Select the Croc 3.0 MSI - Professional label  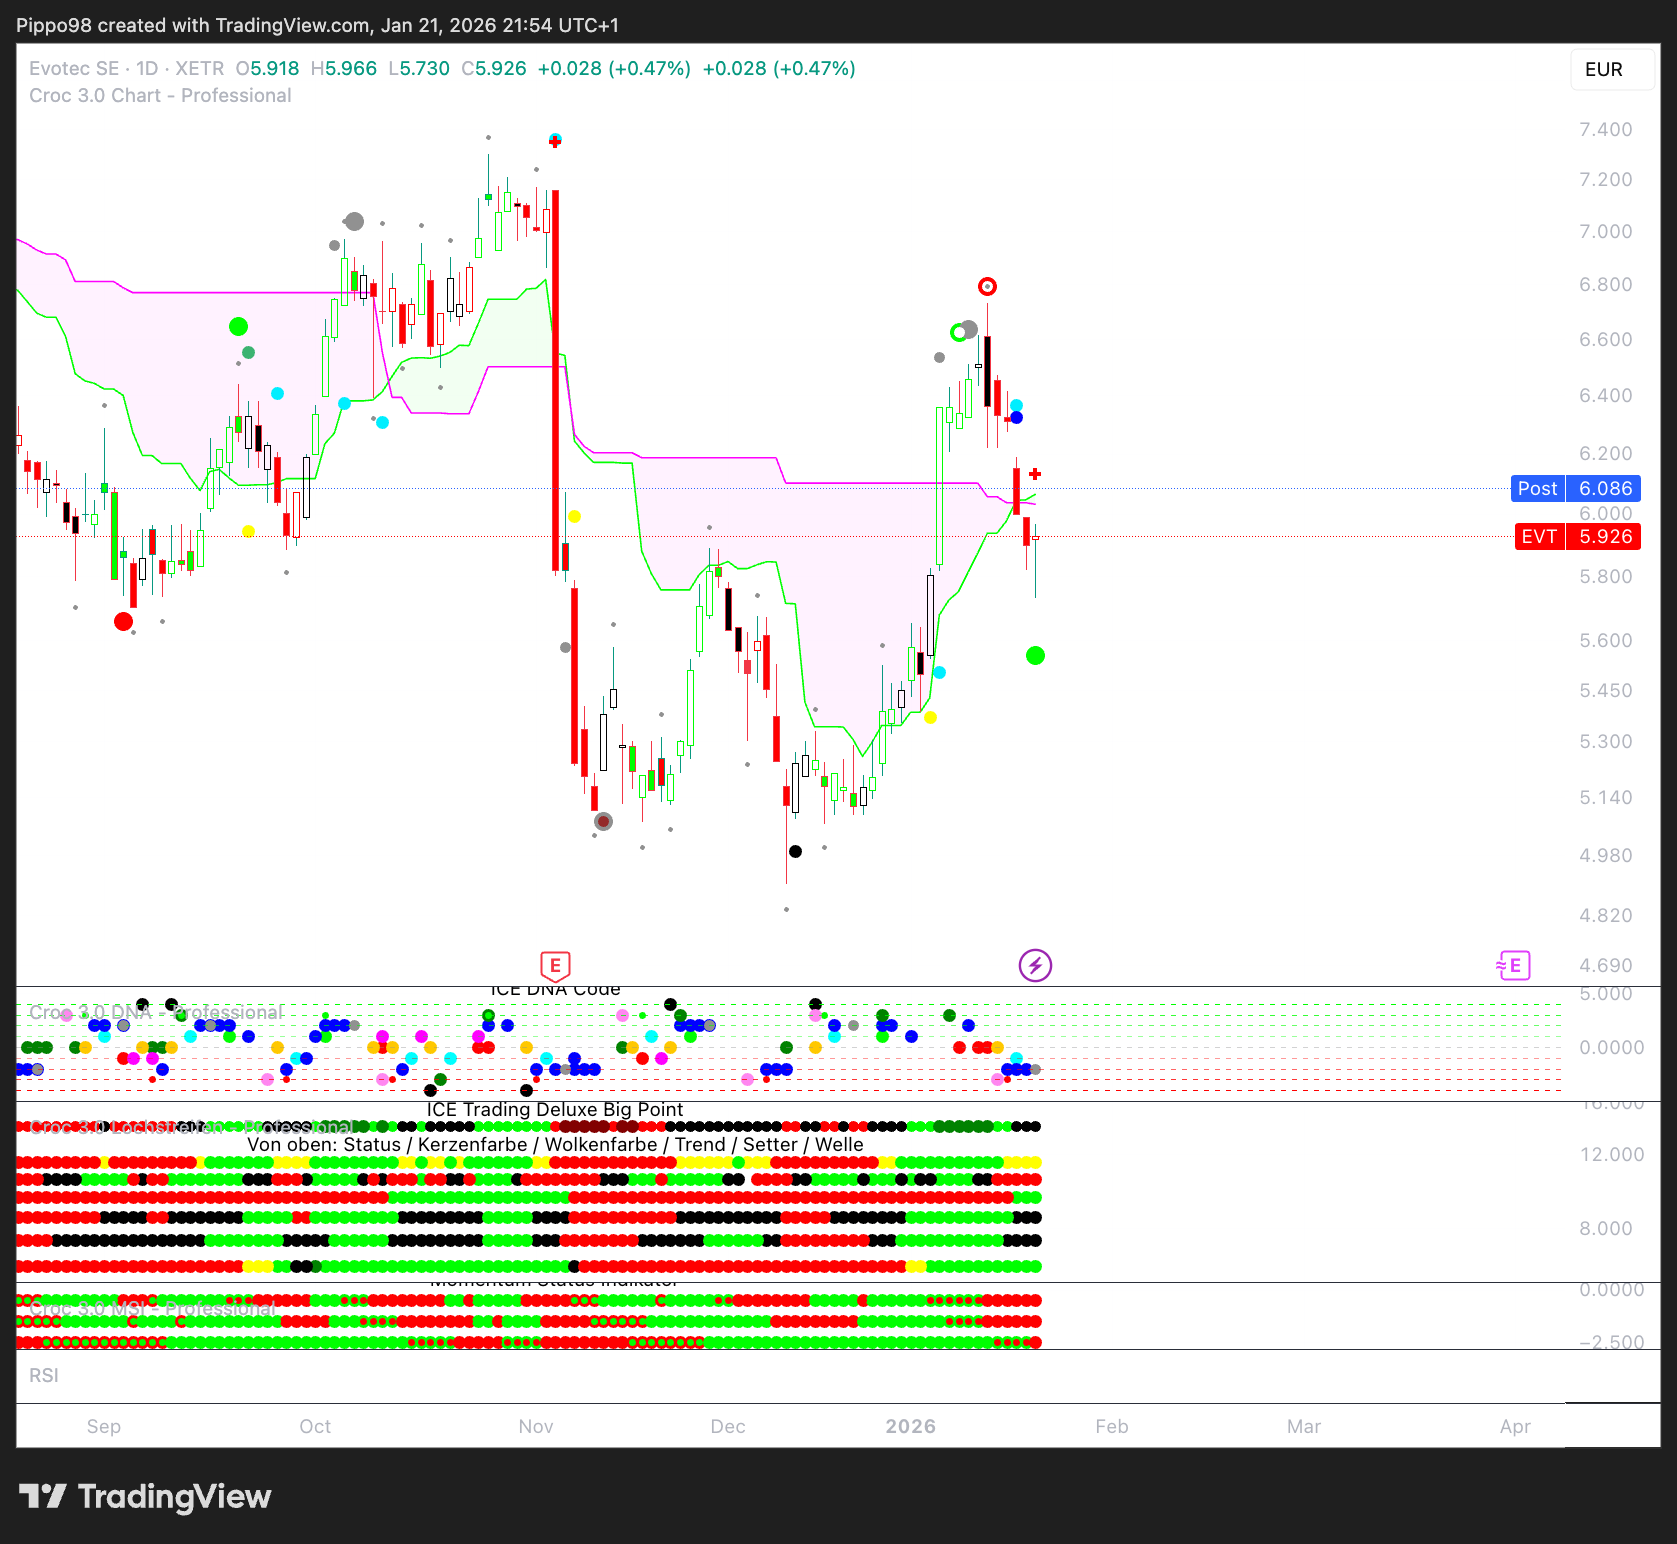coord(152,1310)
